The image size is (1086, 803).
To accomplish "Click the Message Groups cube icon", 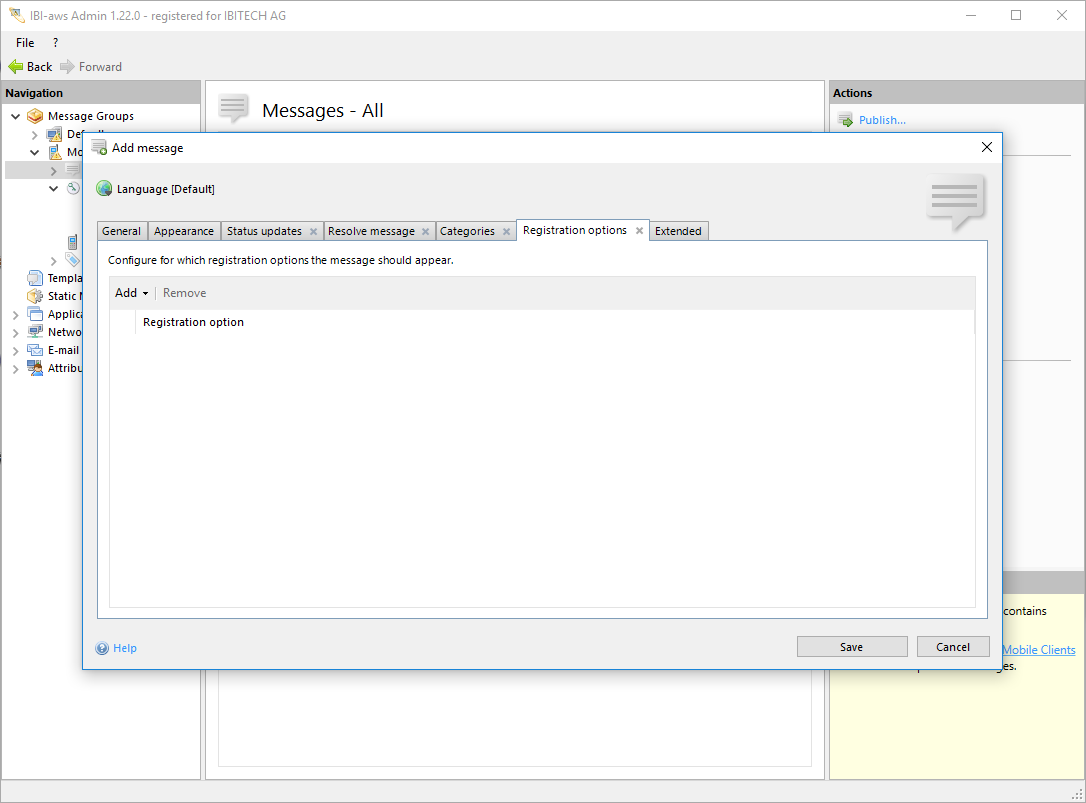I will coord(35,116).
